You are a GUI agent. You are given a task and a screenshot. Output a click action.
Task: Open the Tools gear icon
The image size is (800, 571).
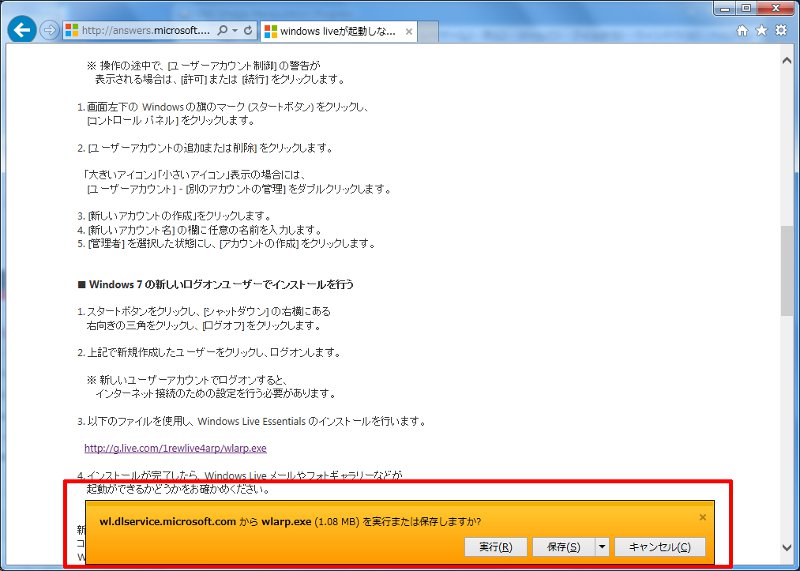[781, 31]
